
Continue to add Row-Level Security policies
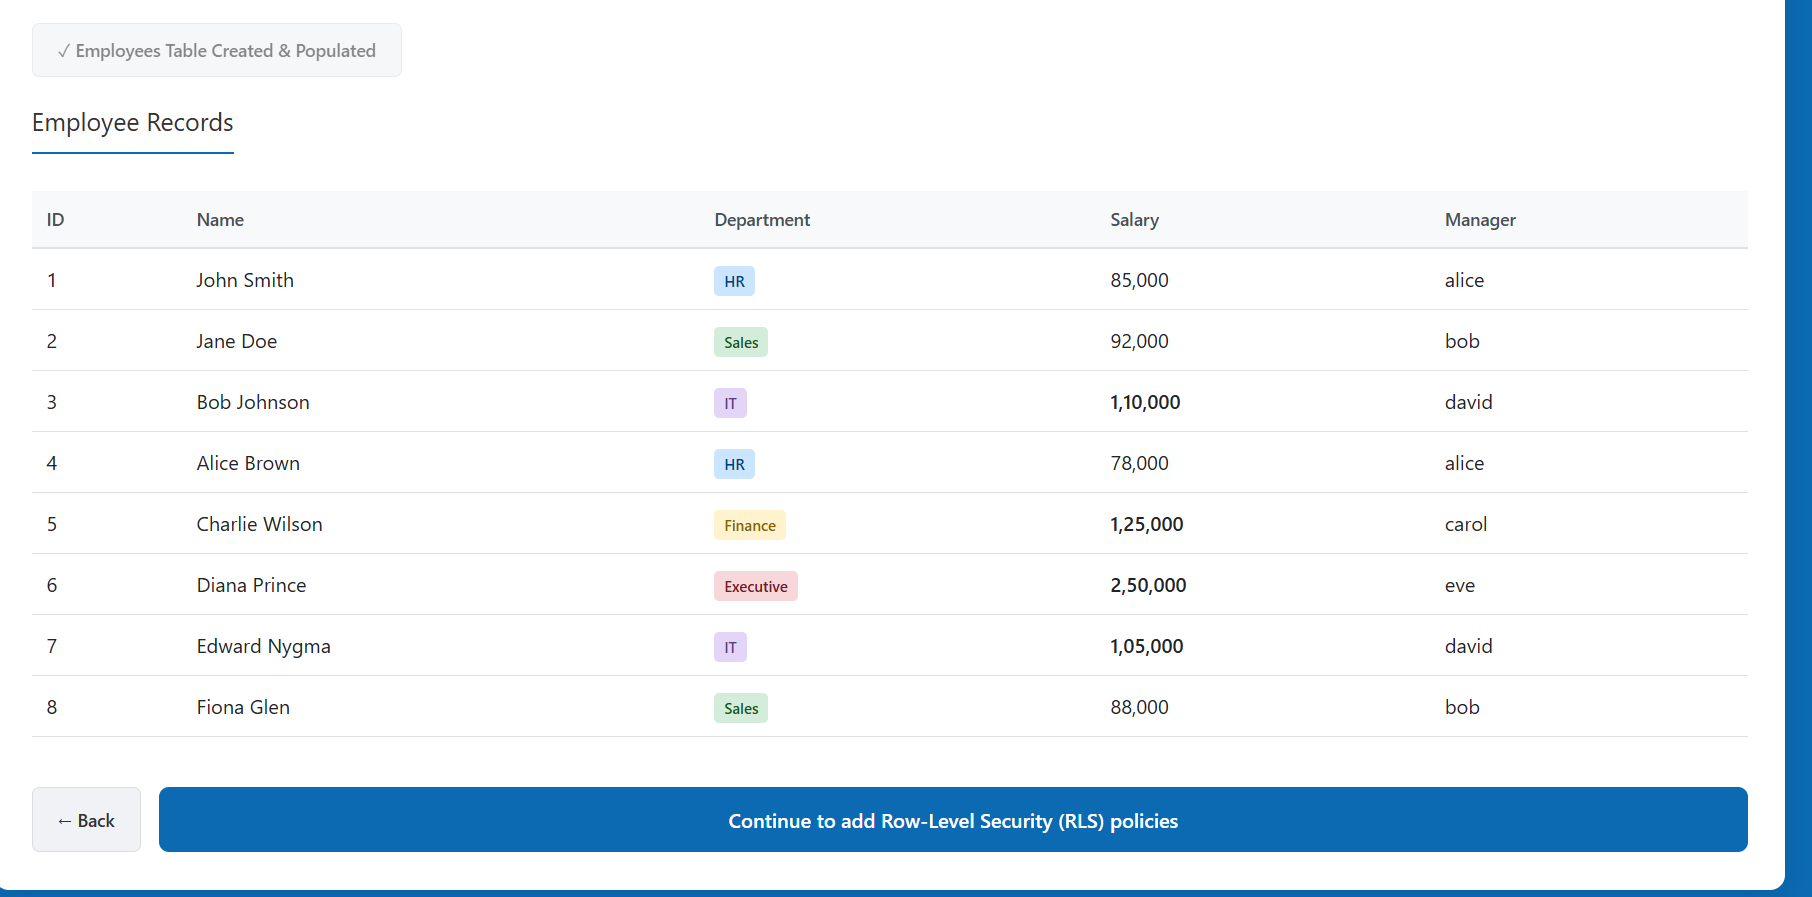pyautogui.click(x=952, y=820)
